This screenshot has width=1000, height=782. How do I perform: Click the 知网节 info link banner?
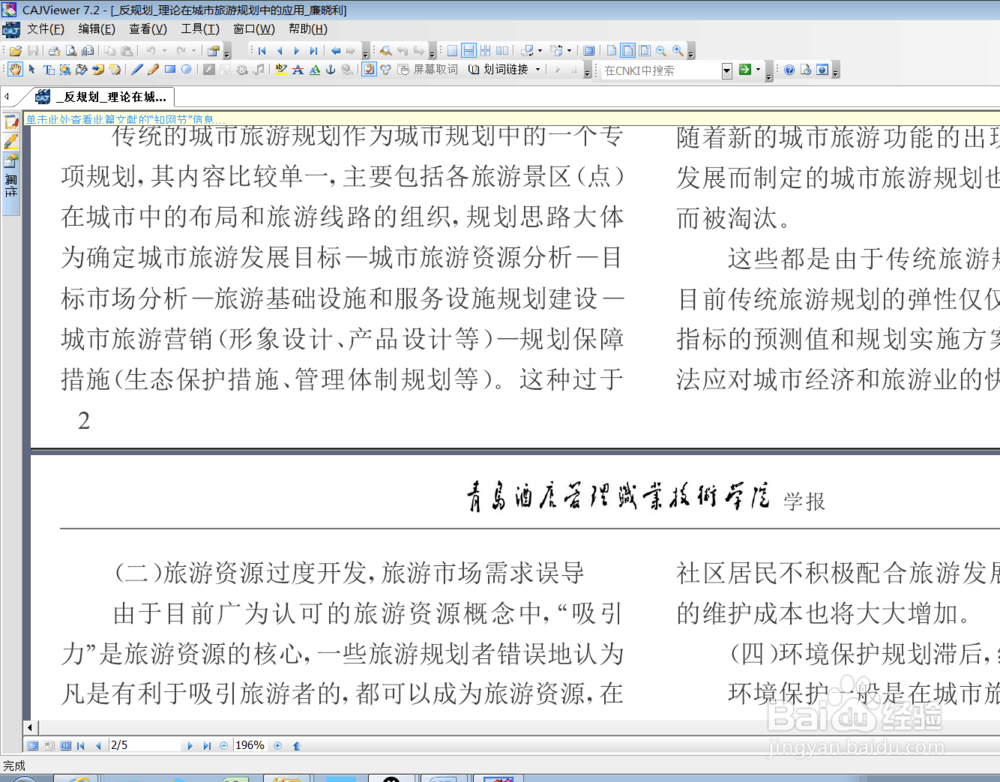124,119
